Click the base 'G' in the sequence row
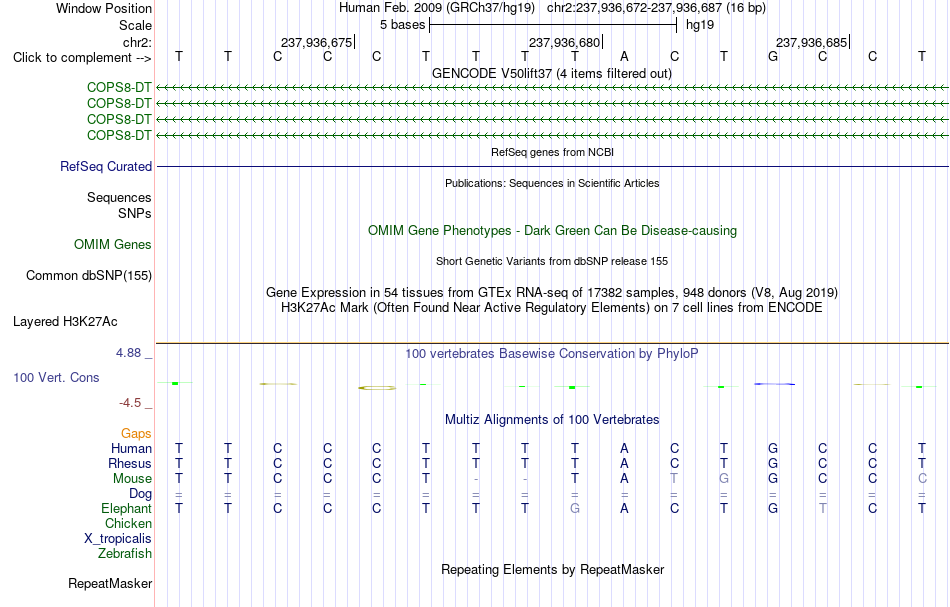The height and width of the screenshot is (607, 950). (772, 57)
